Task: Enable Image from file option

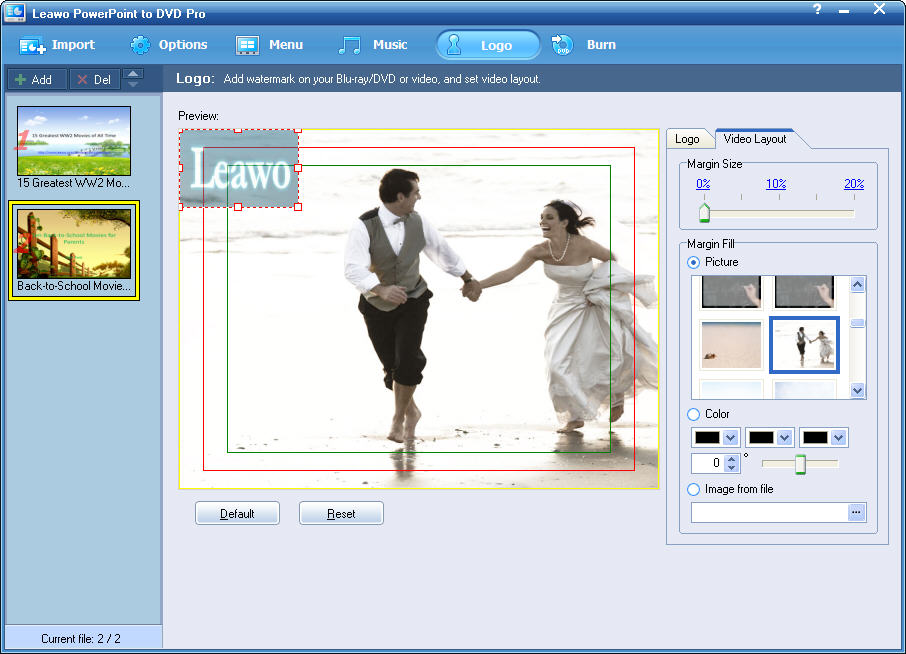Action: [x=694, y=489]
